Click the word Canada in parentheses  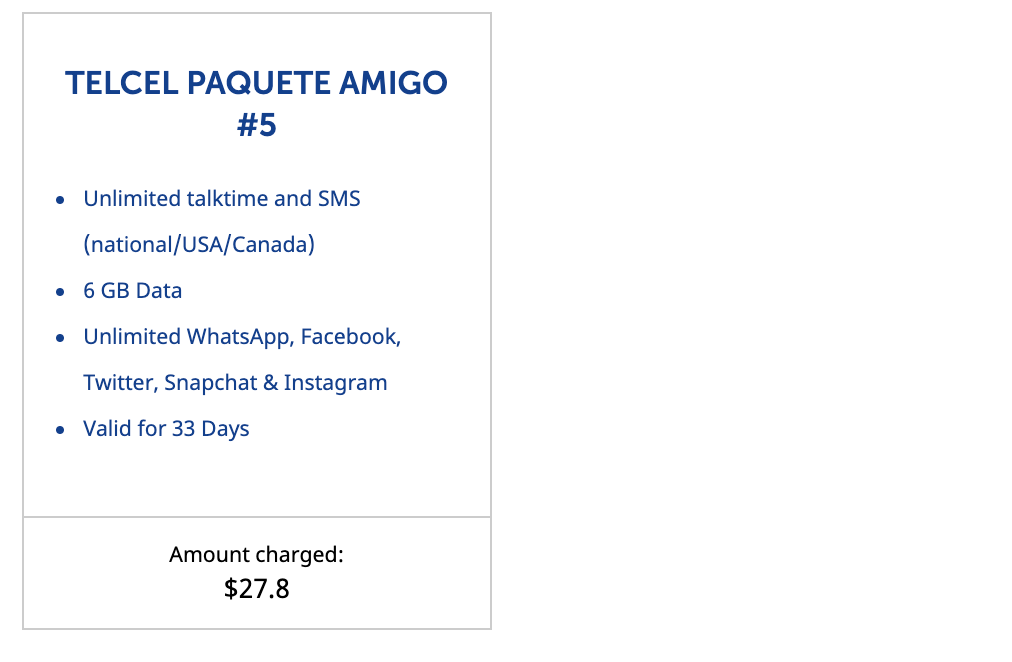coord(270,245)
